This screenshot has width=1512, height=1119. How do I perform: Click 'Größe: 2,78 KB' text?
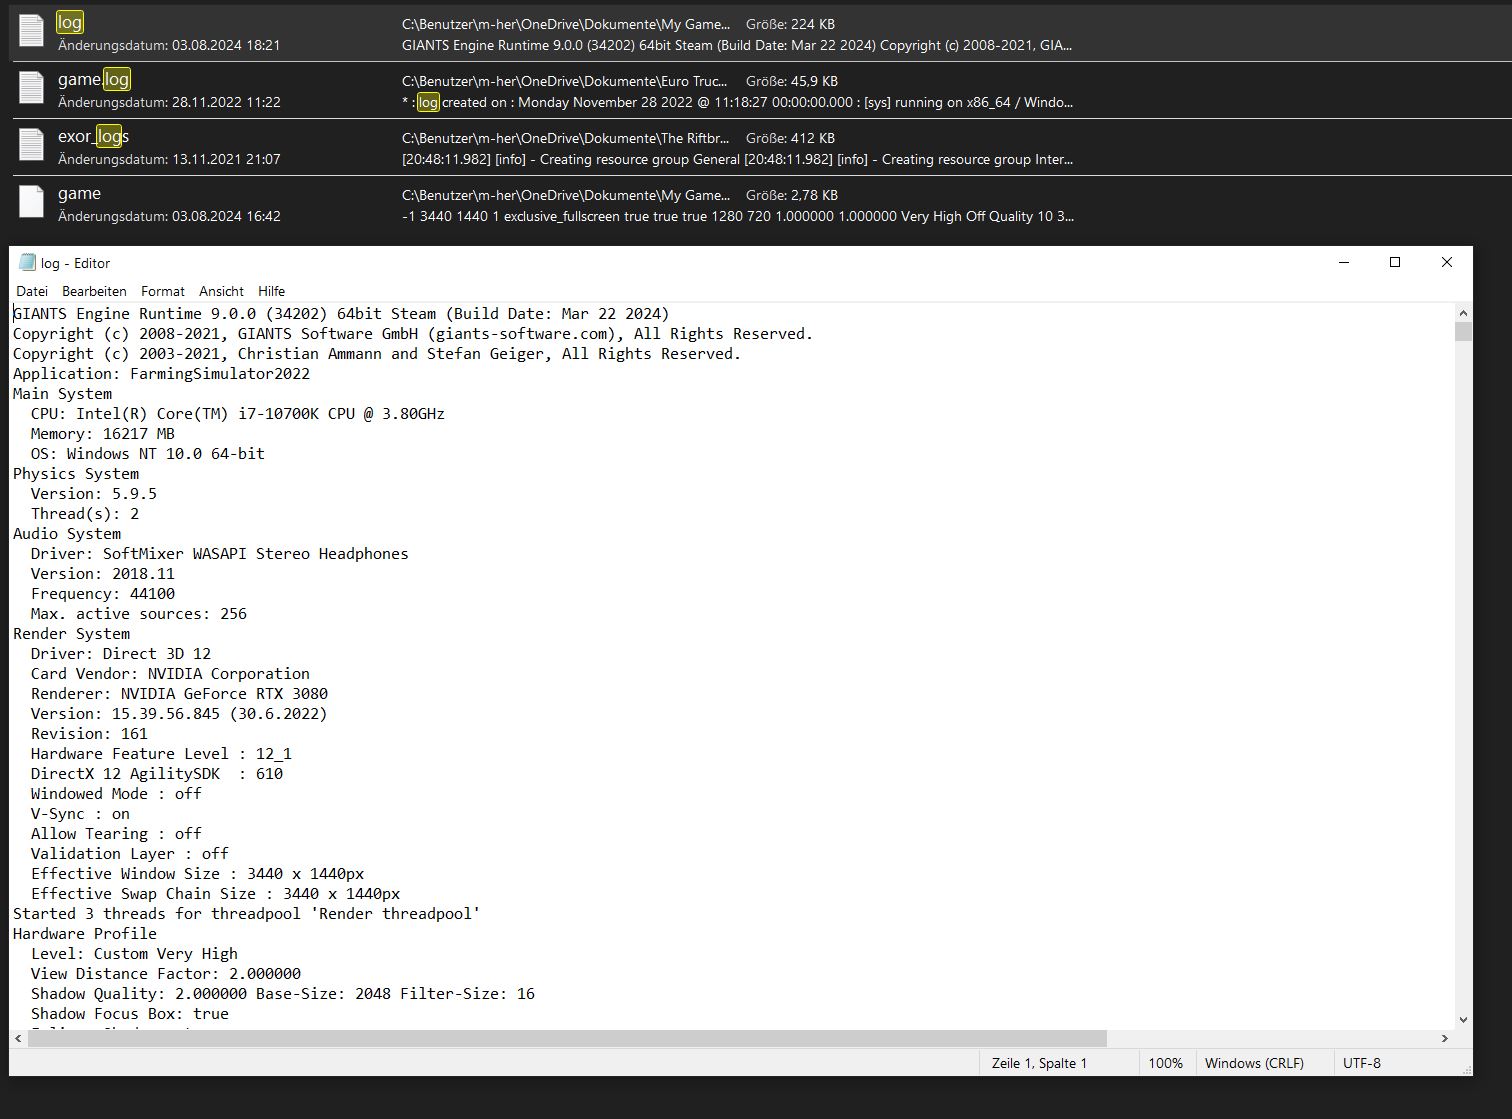coord(792,195)
